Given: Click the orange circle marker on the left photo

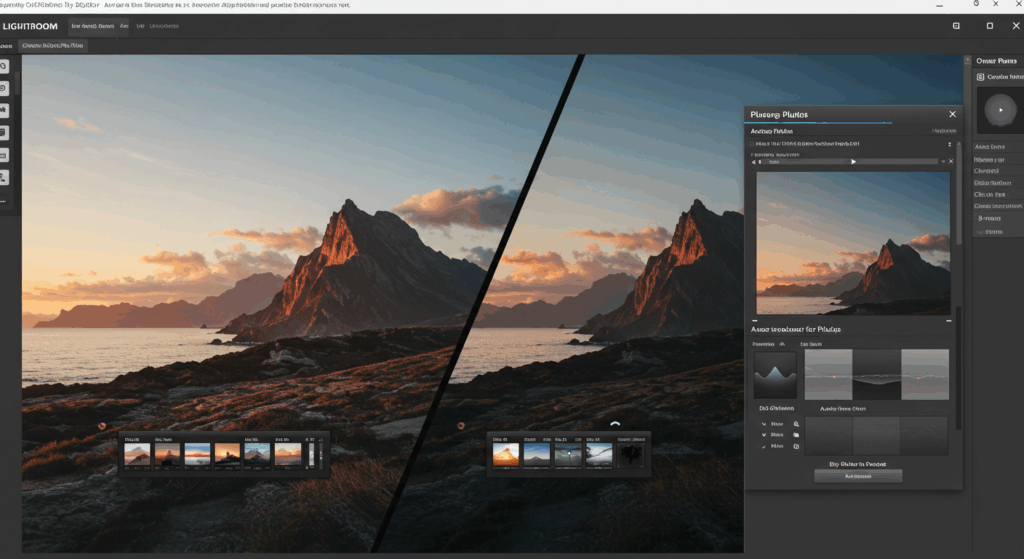Looking at the screenshot, I should tap(102, 426).
